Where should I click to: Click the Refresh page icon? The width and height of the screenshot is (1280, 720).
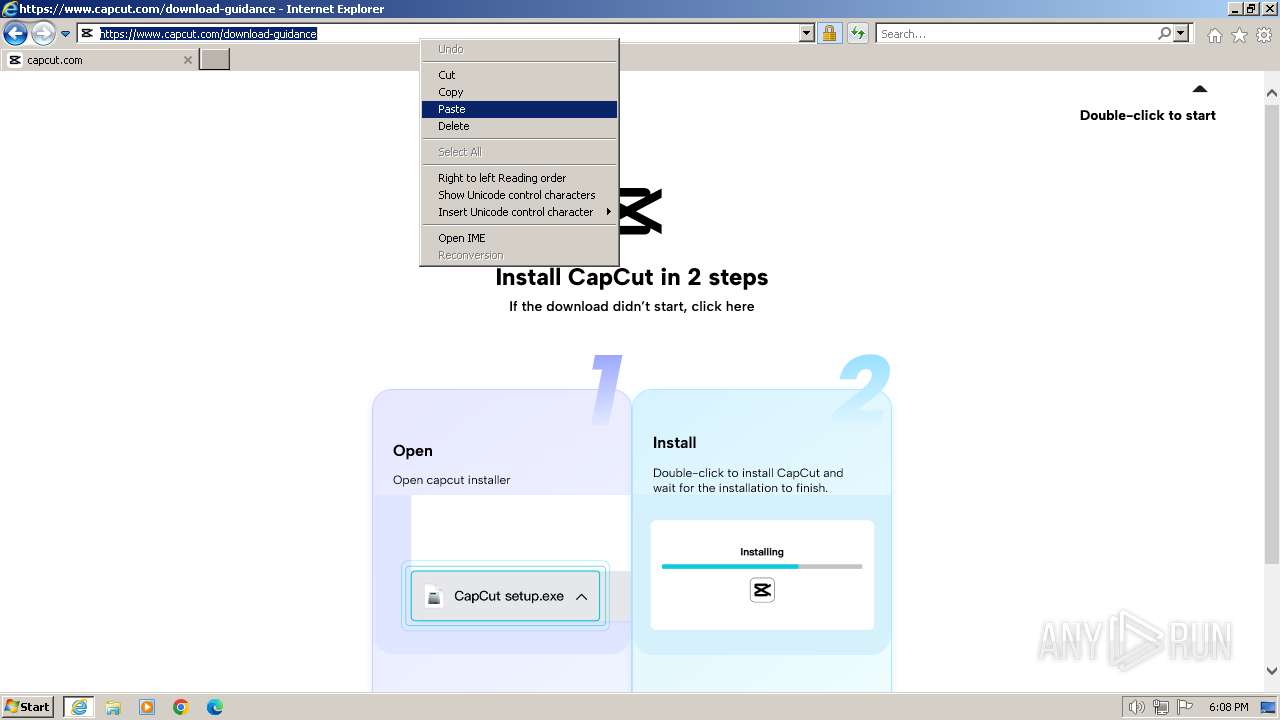coord(858,34)
